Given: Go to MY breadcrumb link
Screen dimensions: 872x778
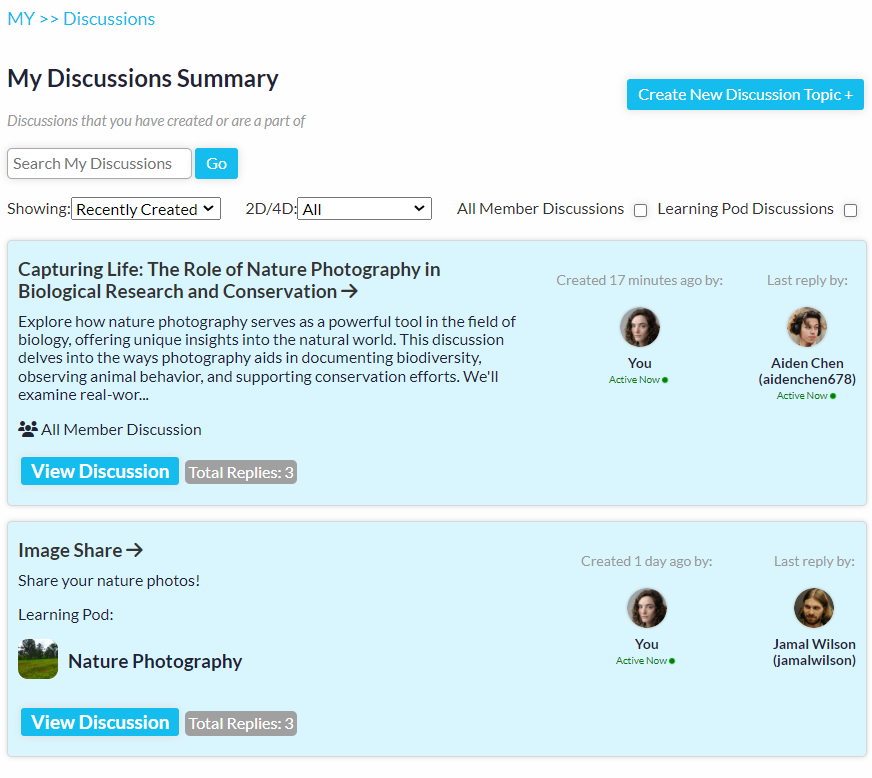Looking at the screenshot, I should [21, 19].
